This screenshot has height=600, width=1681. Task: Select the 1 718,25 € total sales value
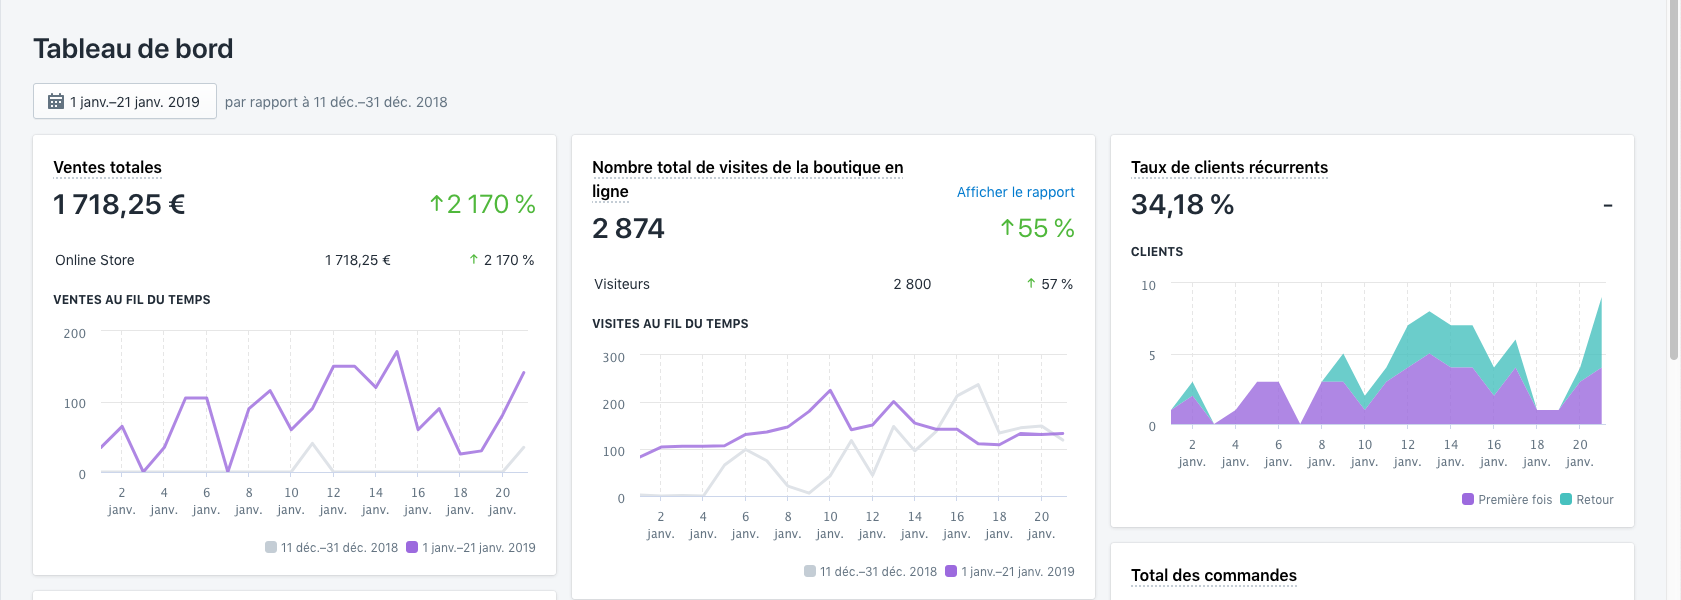(x=119, y=204)
